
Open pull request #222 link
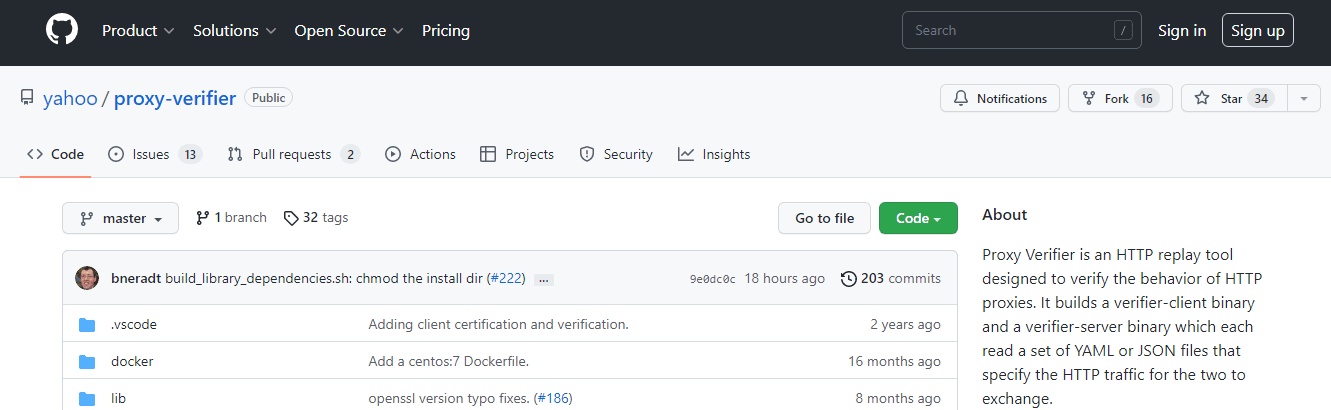click(x=506, y=278)
